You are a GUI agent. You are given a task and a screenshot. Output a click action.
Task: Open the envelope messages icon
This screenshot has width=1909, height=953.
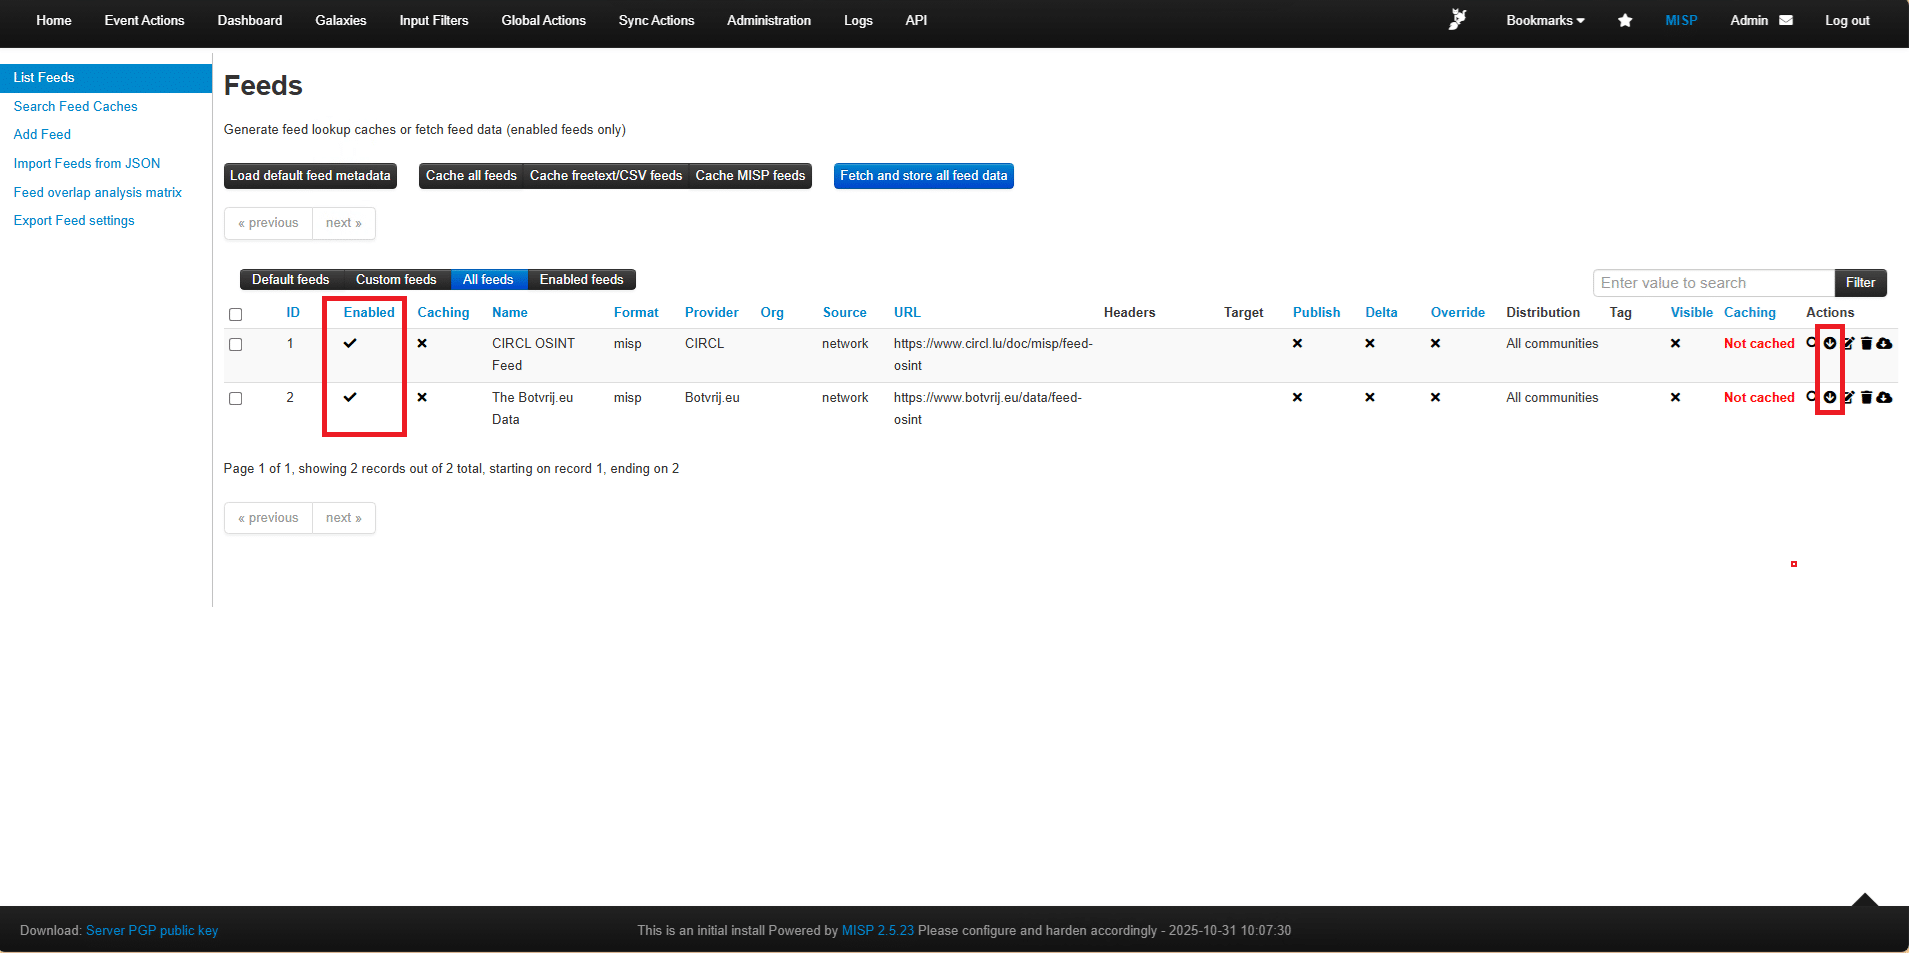click(x=1786, y=20)
